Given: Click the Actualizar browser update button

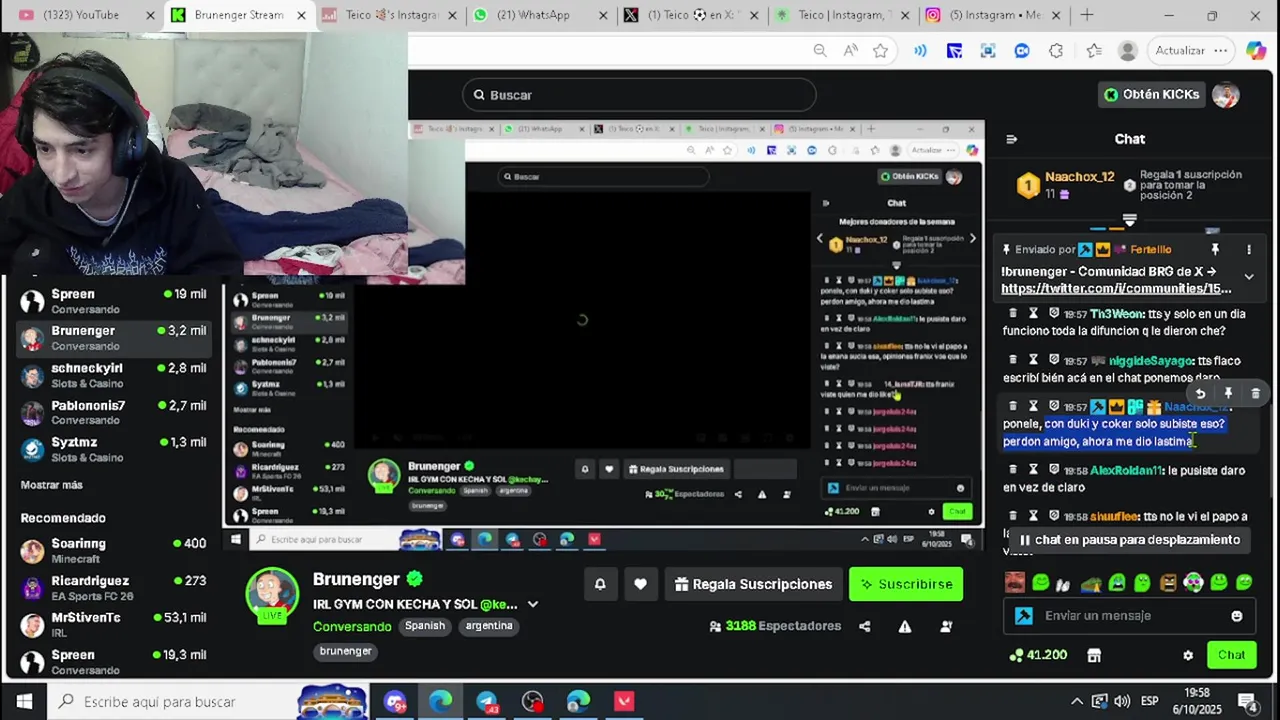Looking at the screenshot, I should click(1190, 51).
